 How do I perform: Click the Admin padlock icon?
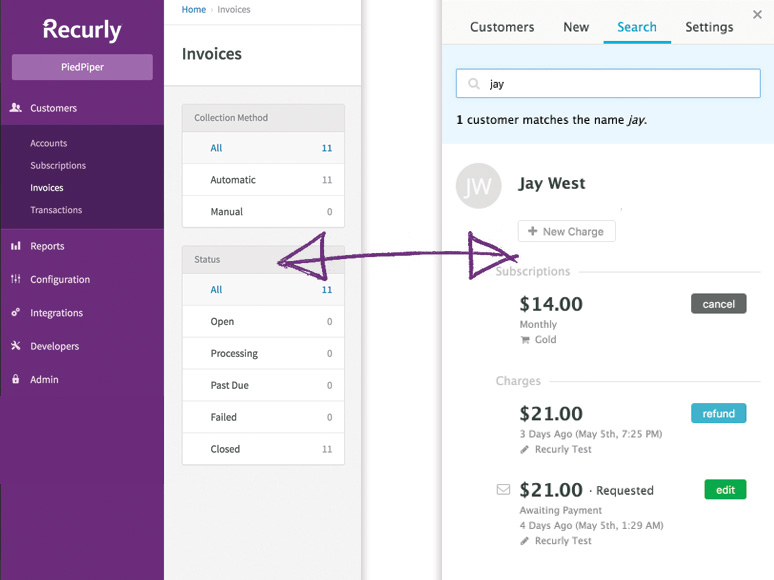point(16,379)
